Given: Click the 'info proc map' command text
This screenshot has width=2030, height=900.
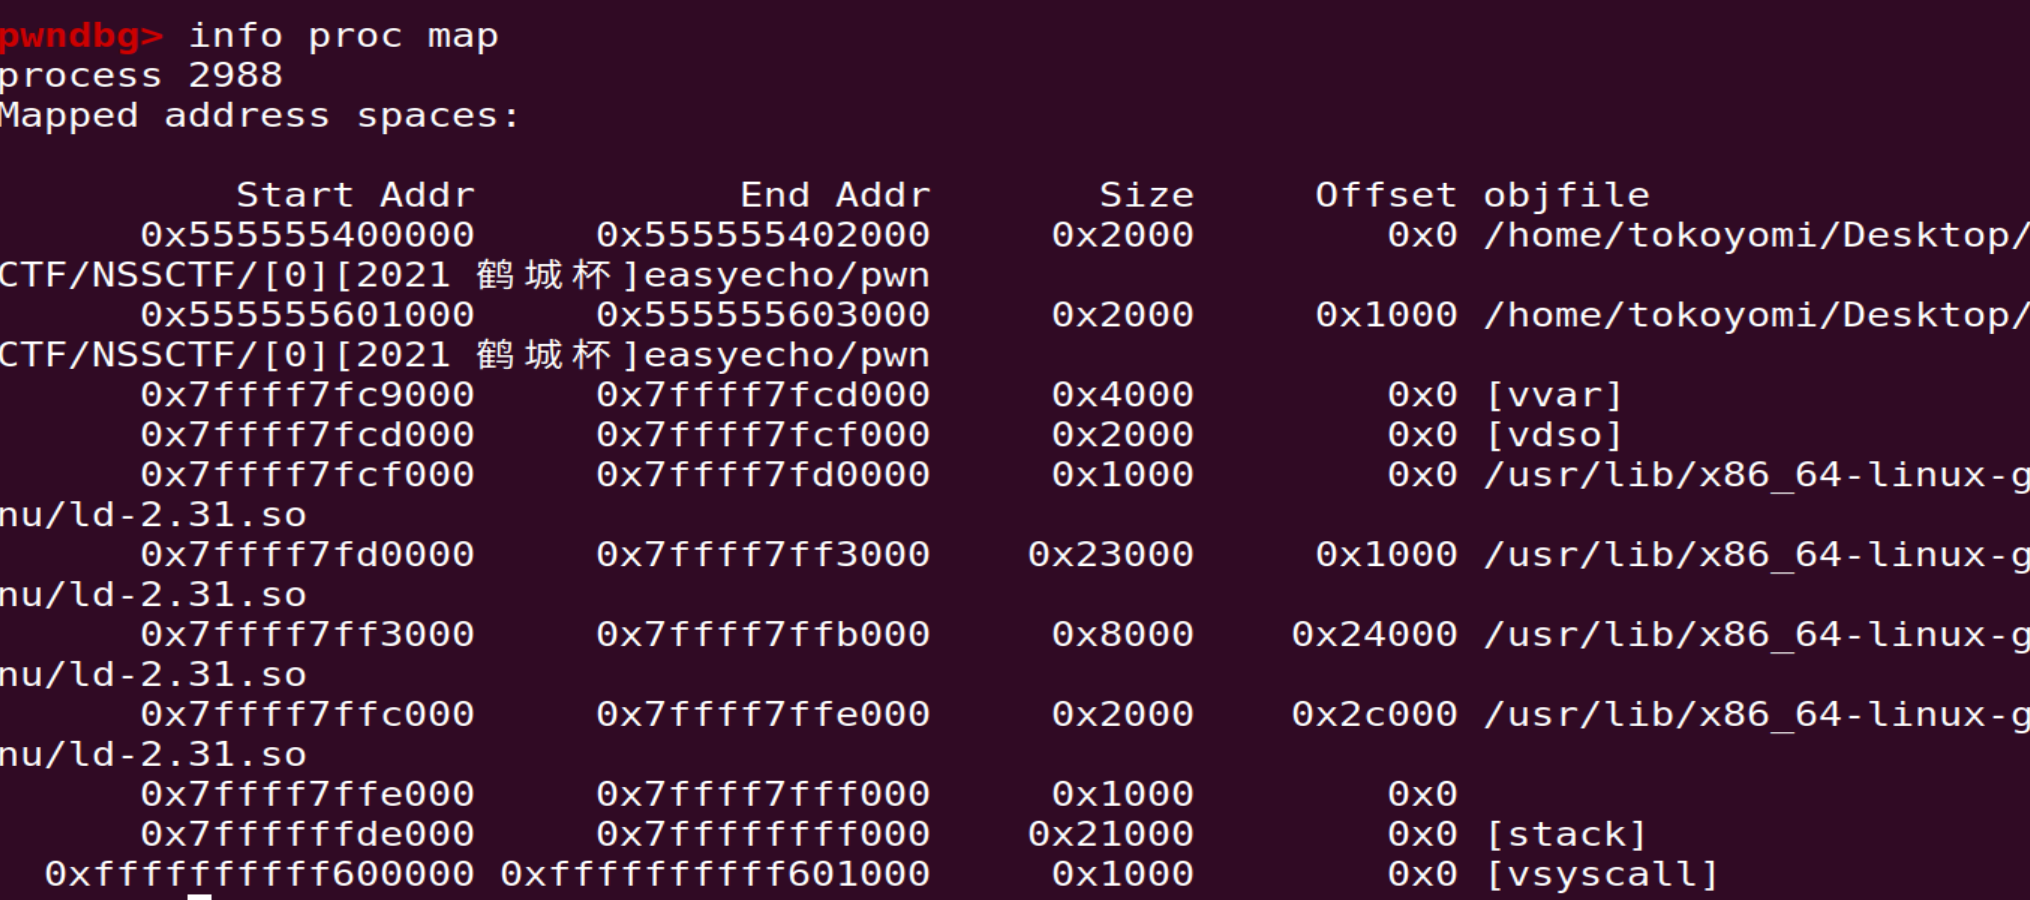Looking at the screenshot, I should tap(343, 36).
